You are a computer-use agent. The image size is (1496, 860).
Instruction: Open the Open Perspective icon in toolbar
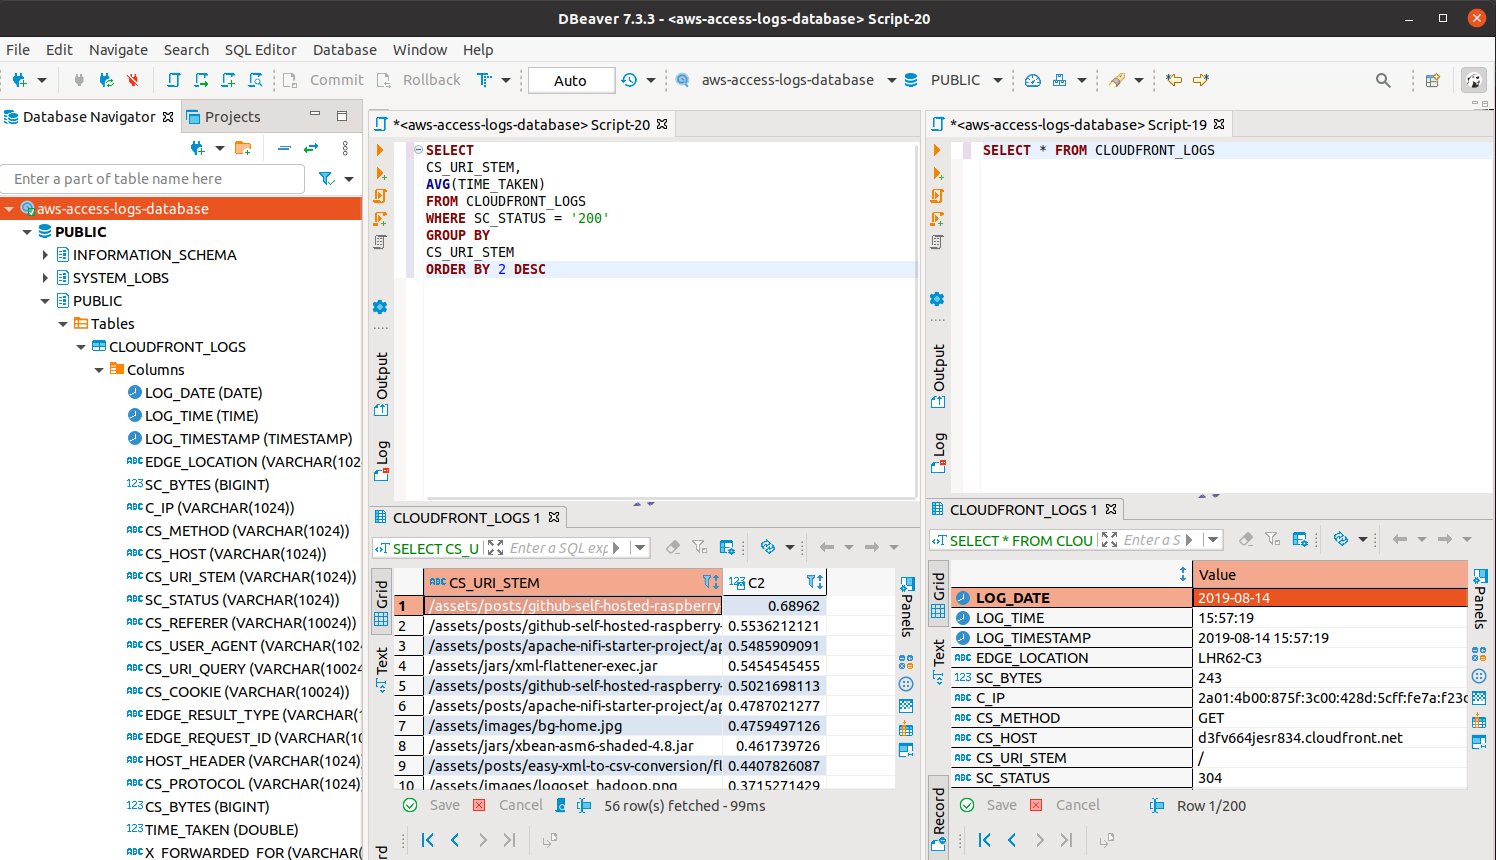click(x=1432, y=80)
